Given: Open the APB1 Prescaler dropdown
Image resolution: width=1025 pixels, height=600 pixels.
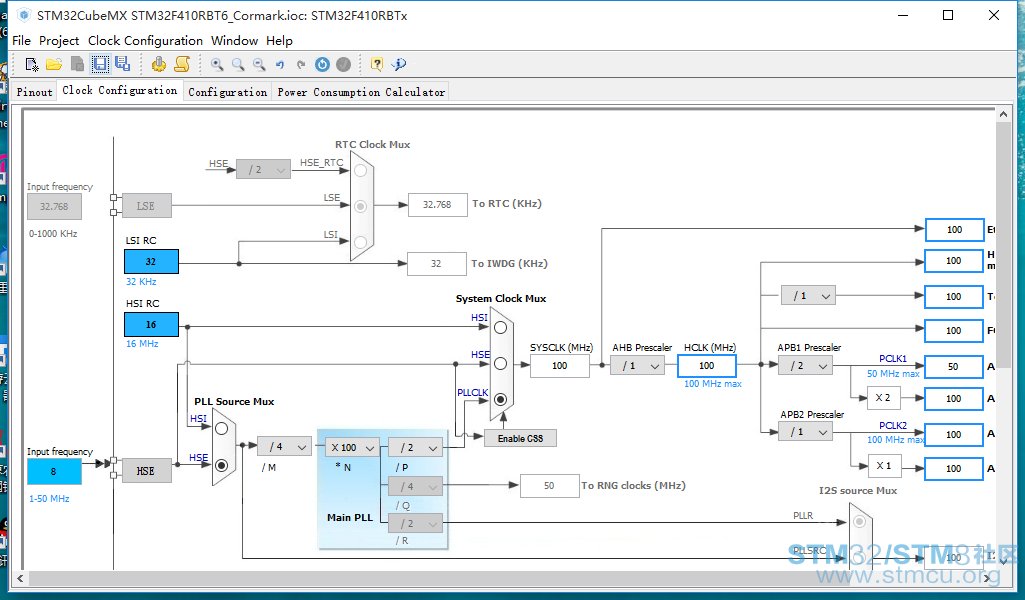Looking at the screenshot, I should [x=805, y=365].
